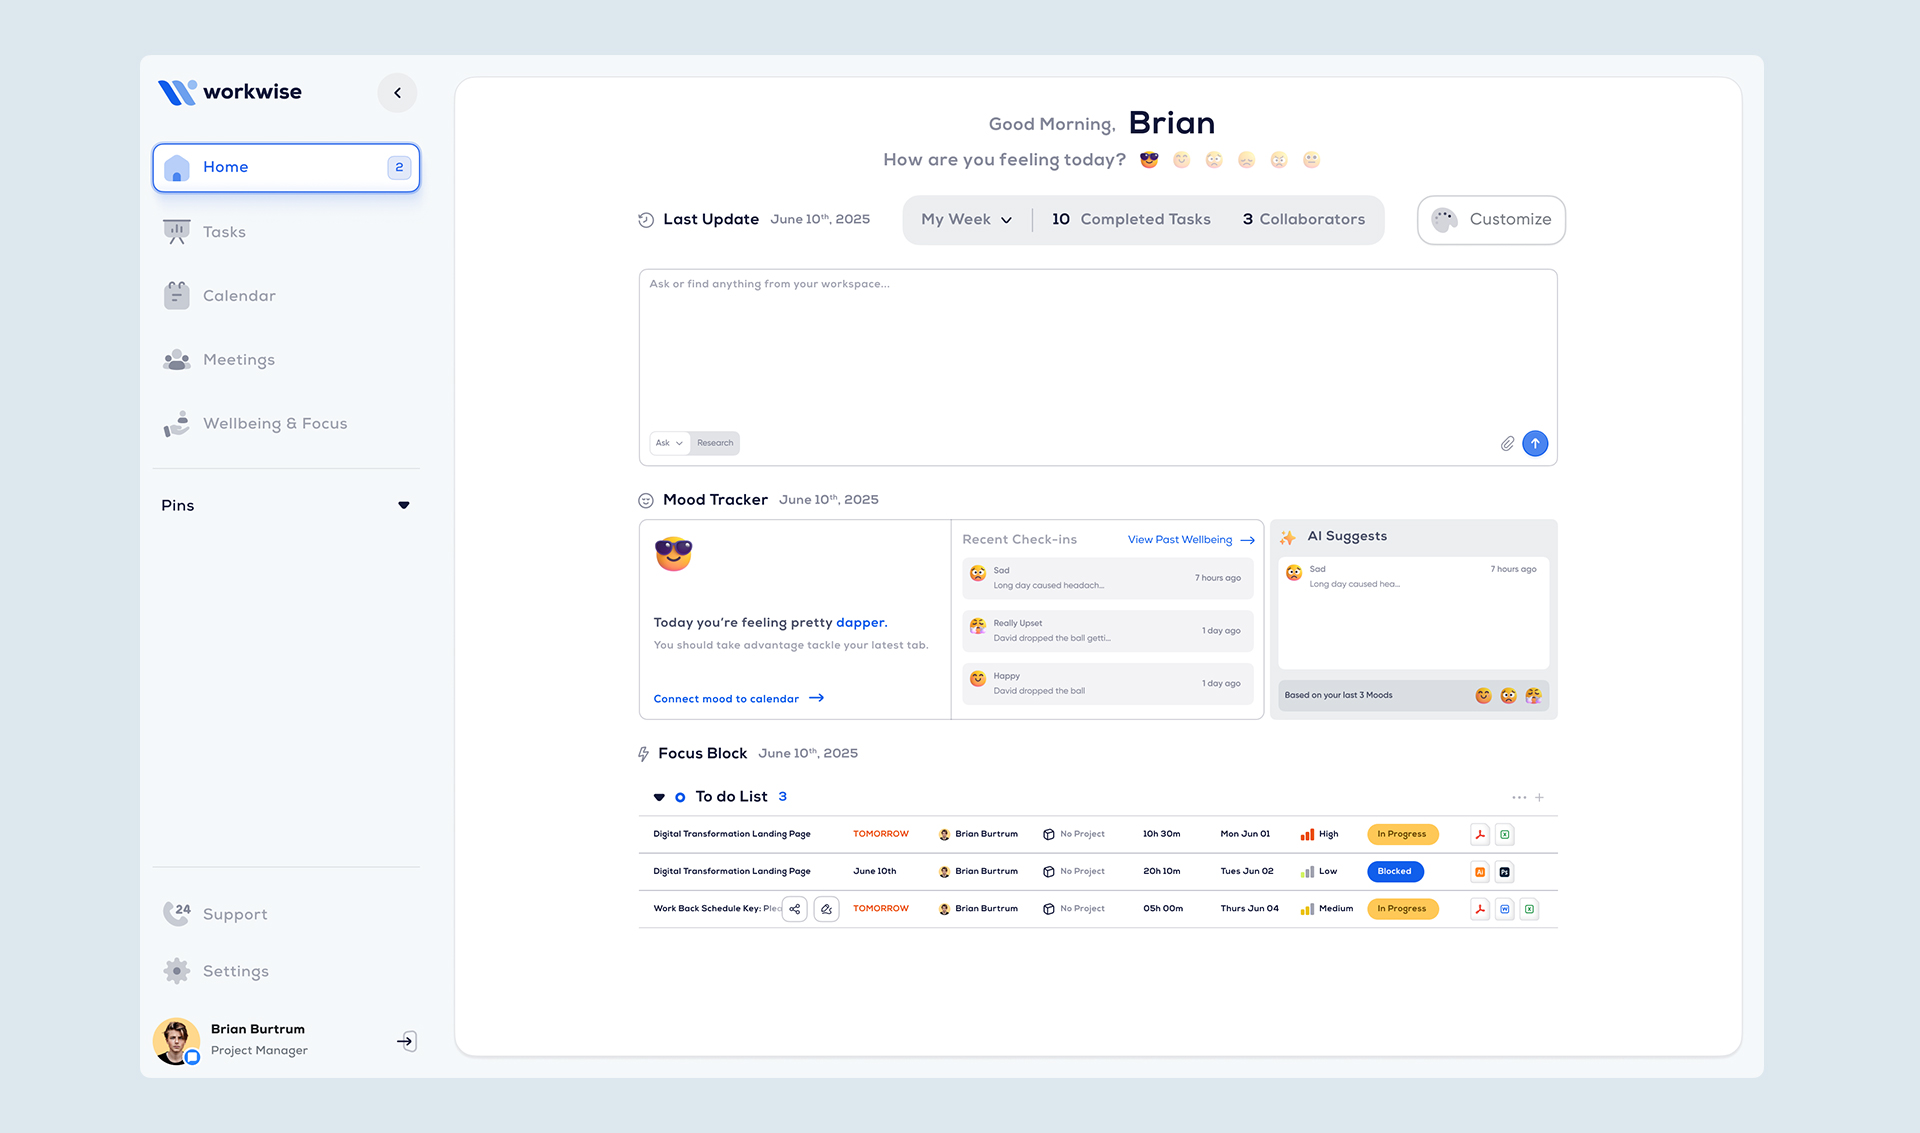Click the Customize button
The image size is (1920, 1133).
click(1491, 219)
